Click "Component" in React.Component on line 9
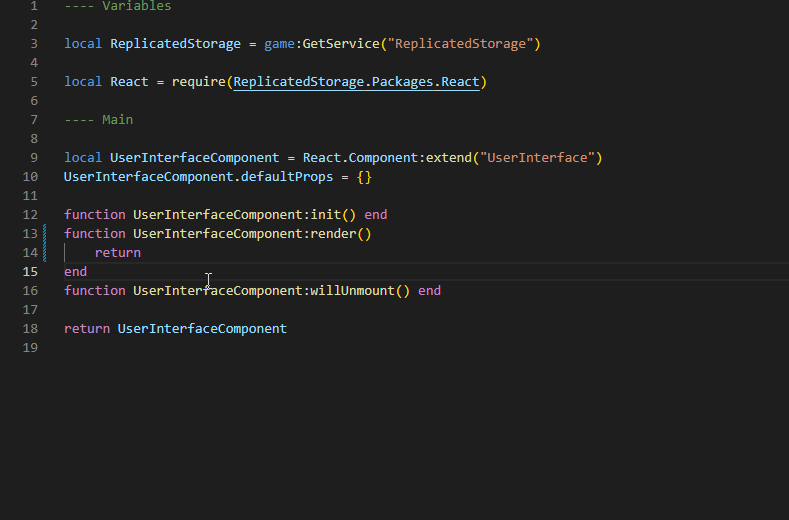 [383, 158]
